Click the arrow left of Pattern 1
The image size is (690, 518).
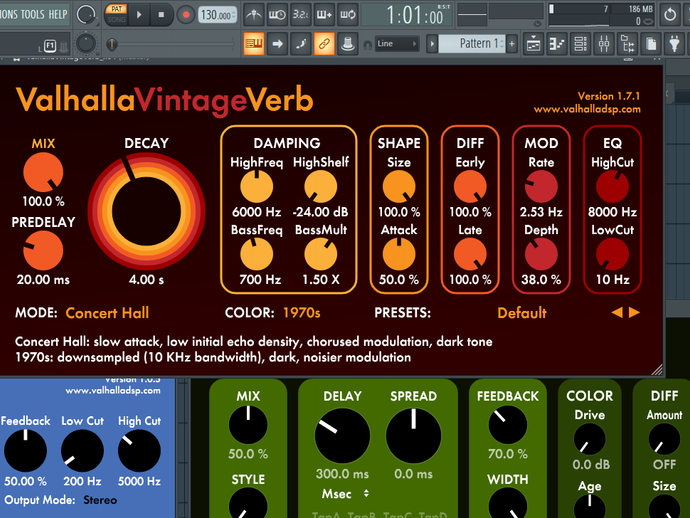click(432, 44)
